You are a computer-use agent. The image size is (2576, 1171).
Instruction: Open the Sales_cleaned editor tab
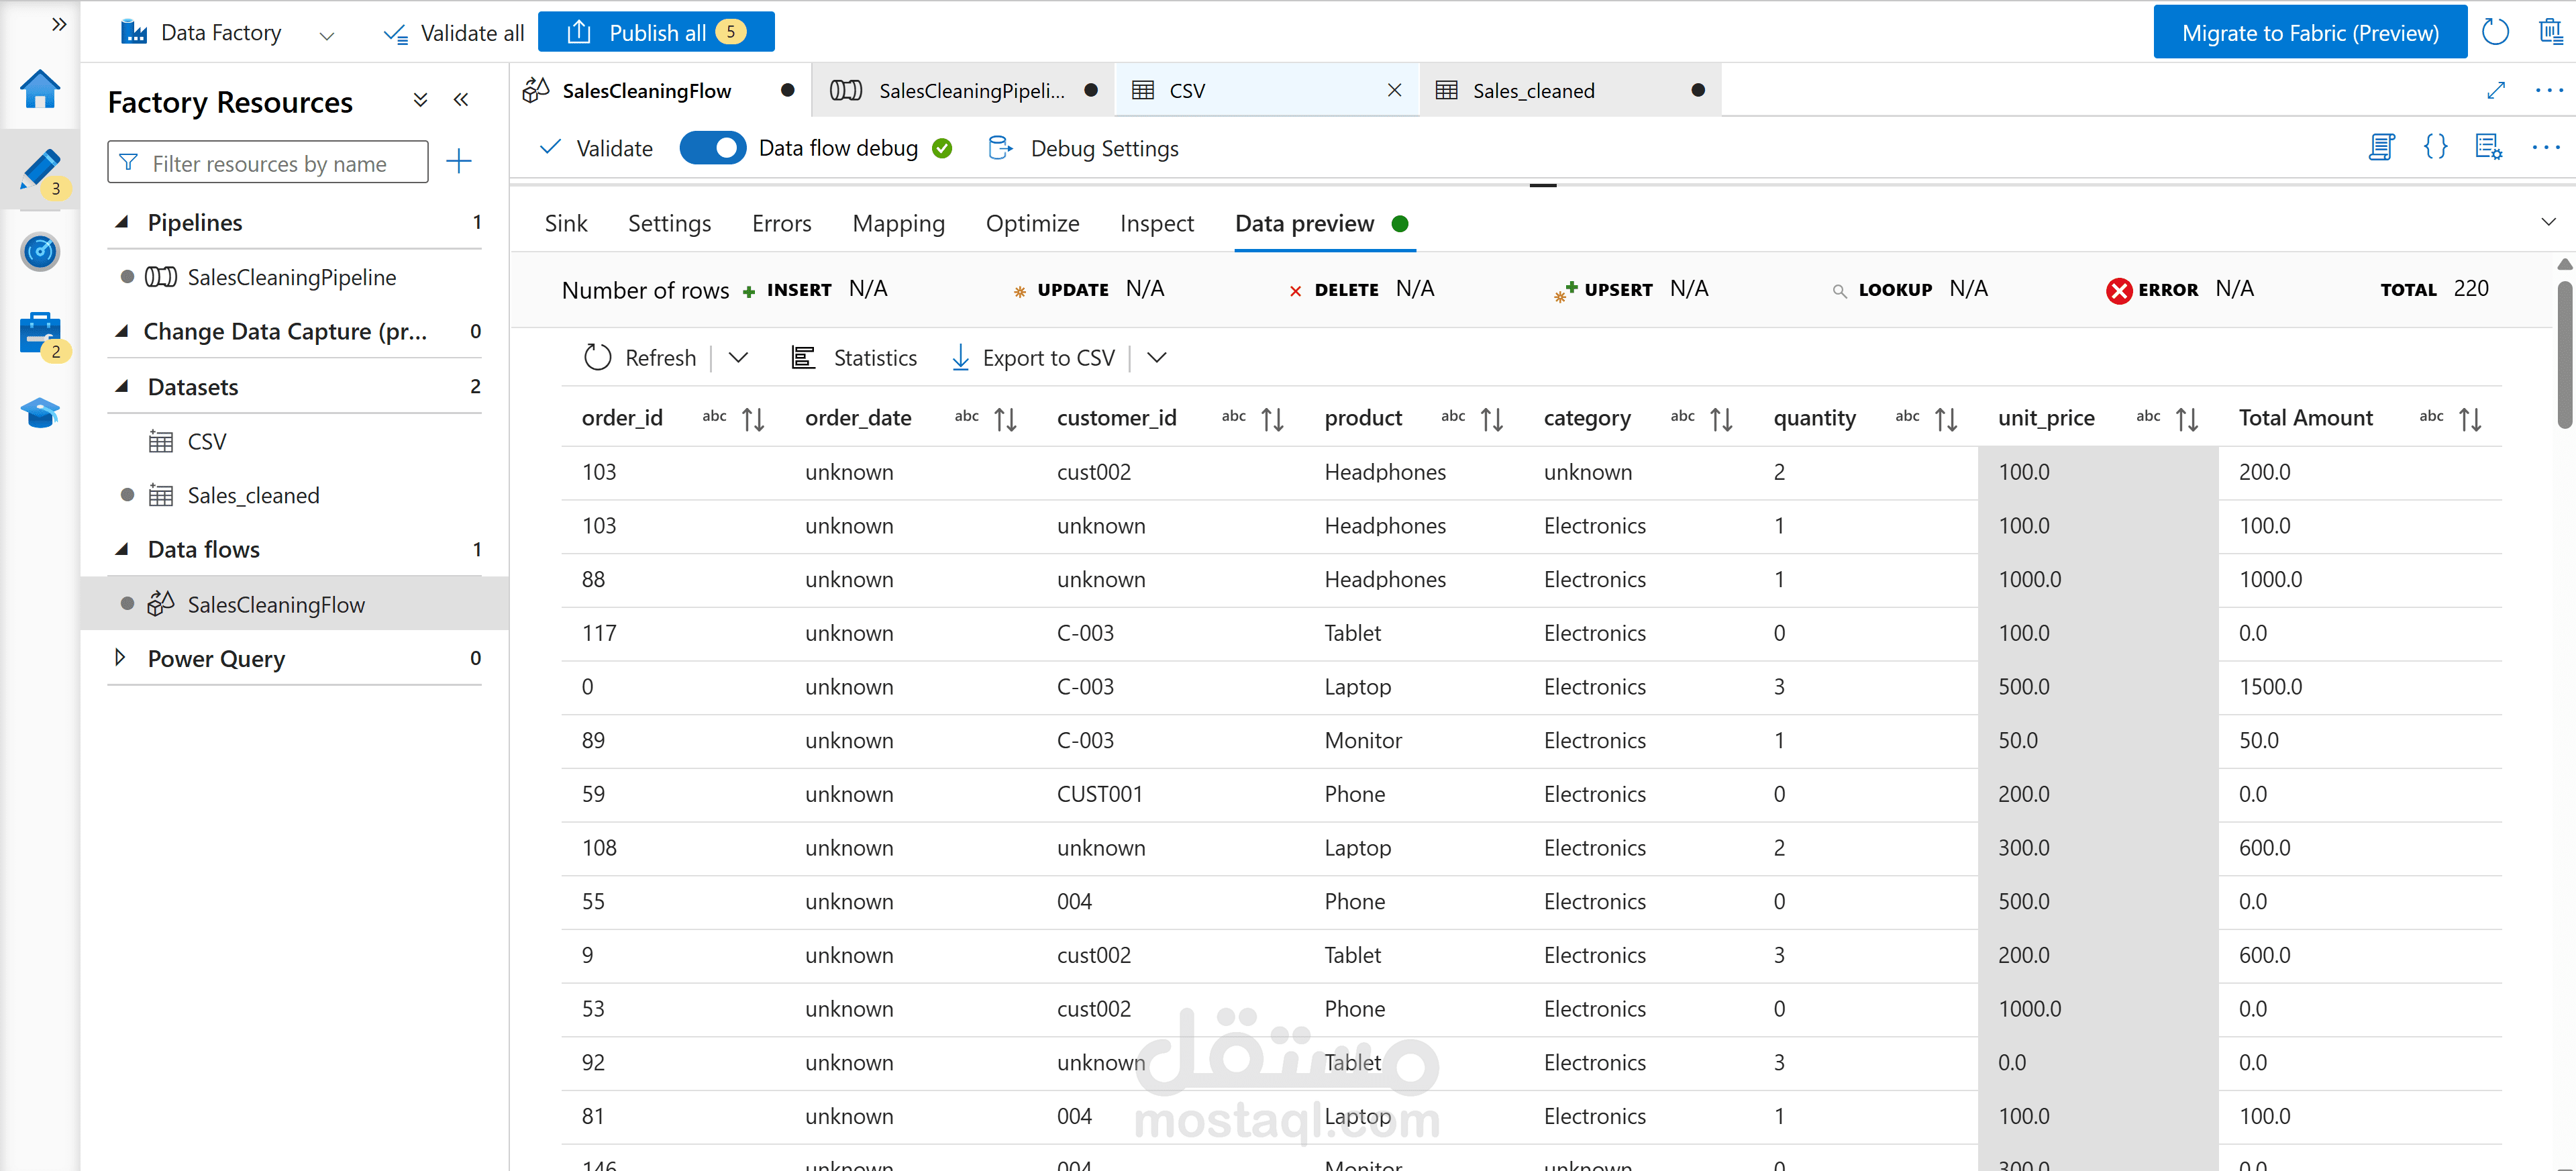[1533, 91]
